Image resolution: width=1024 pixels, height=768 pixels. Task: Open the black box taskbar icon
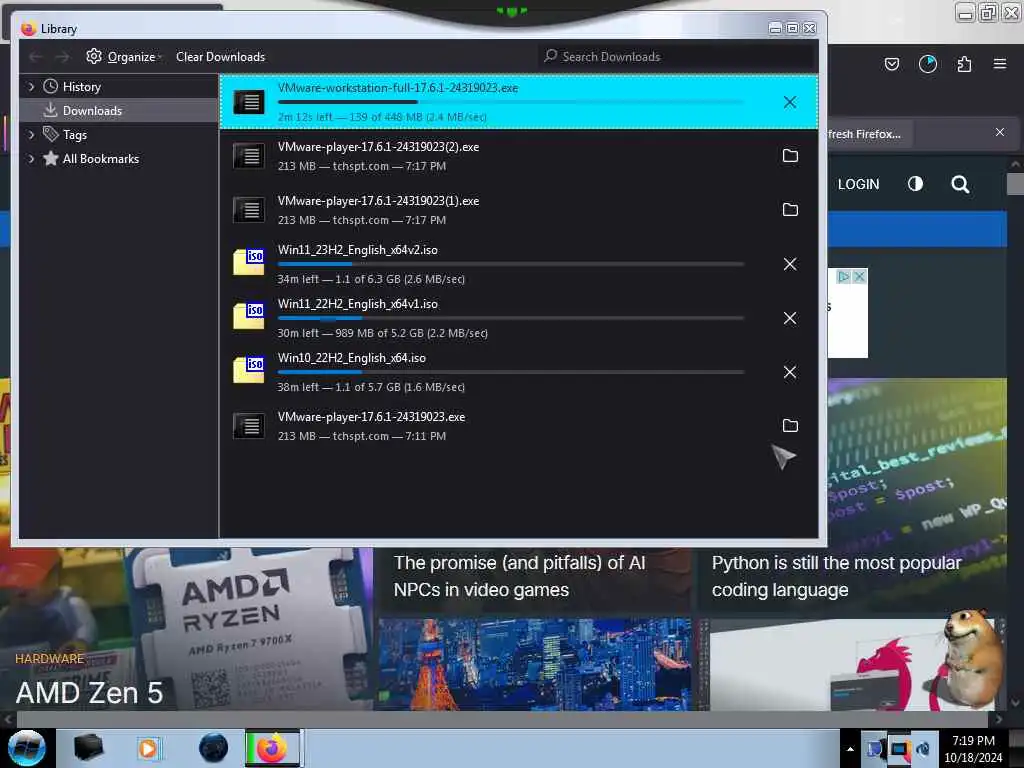[x=88, y=748]
